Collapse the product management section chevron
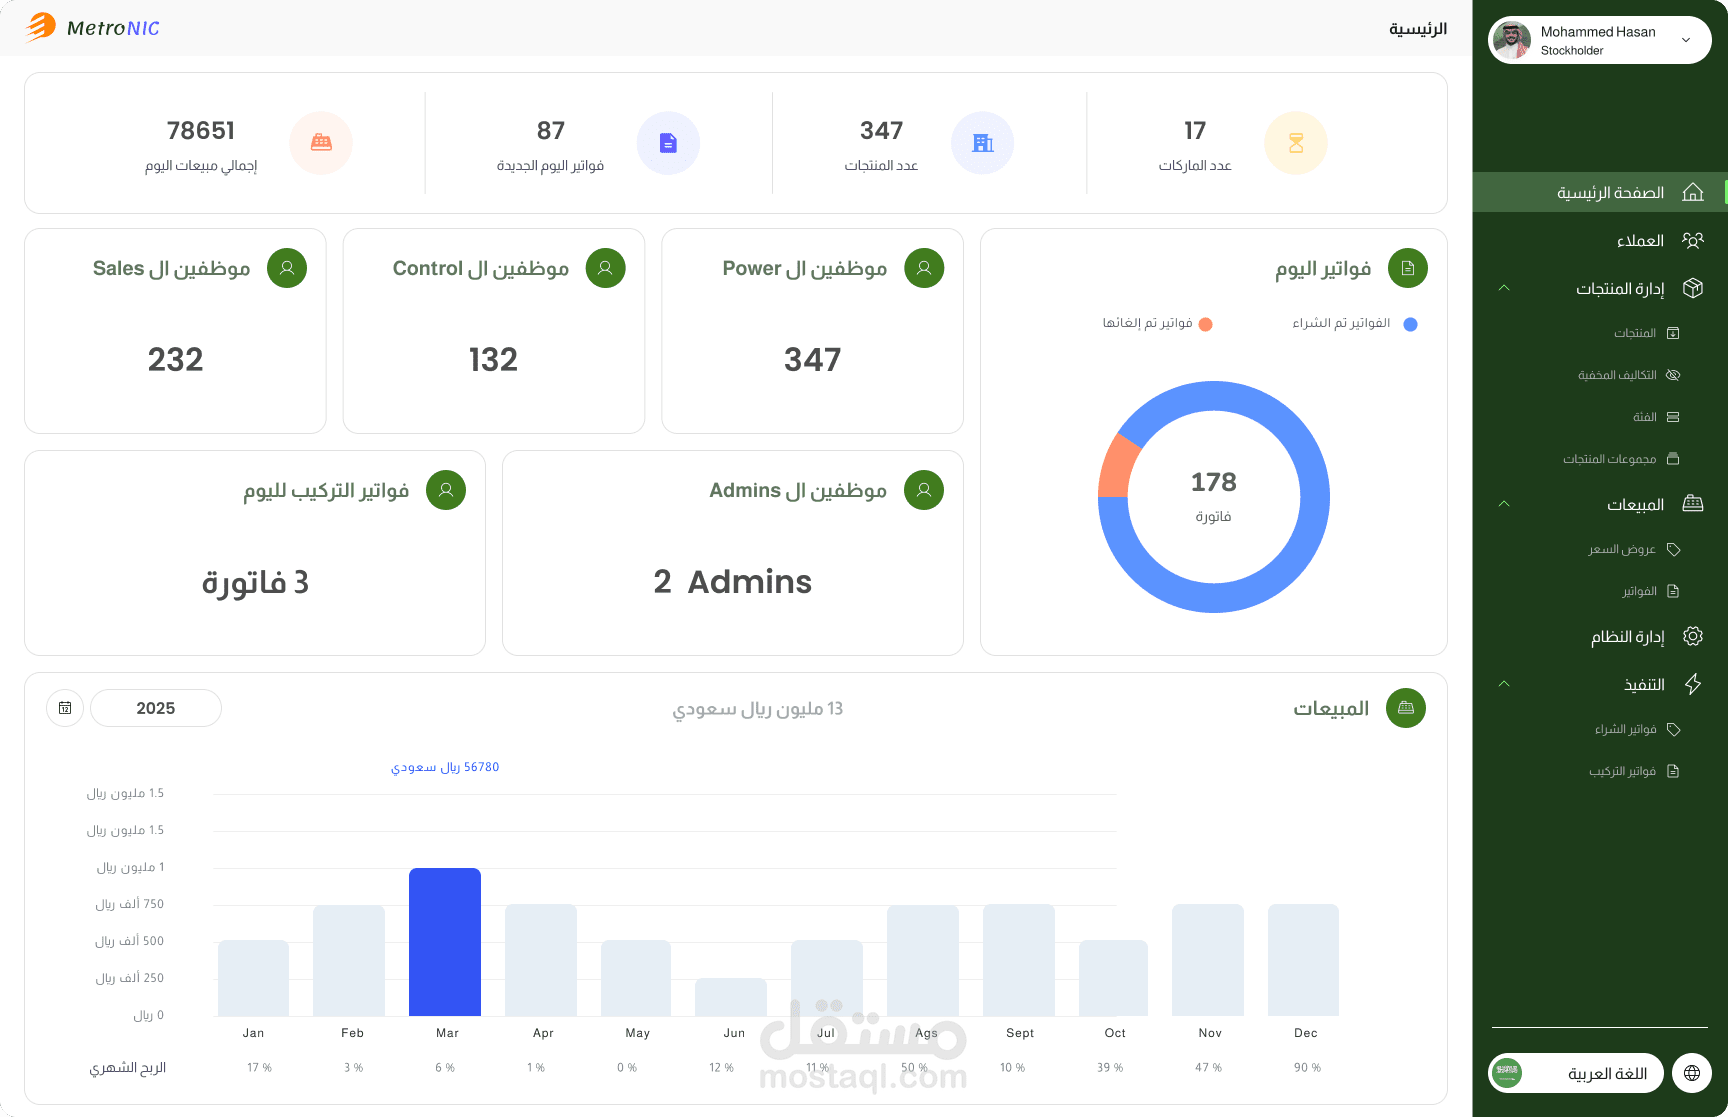 [x=1504, y=288]
